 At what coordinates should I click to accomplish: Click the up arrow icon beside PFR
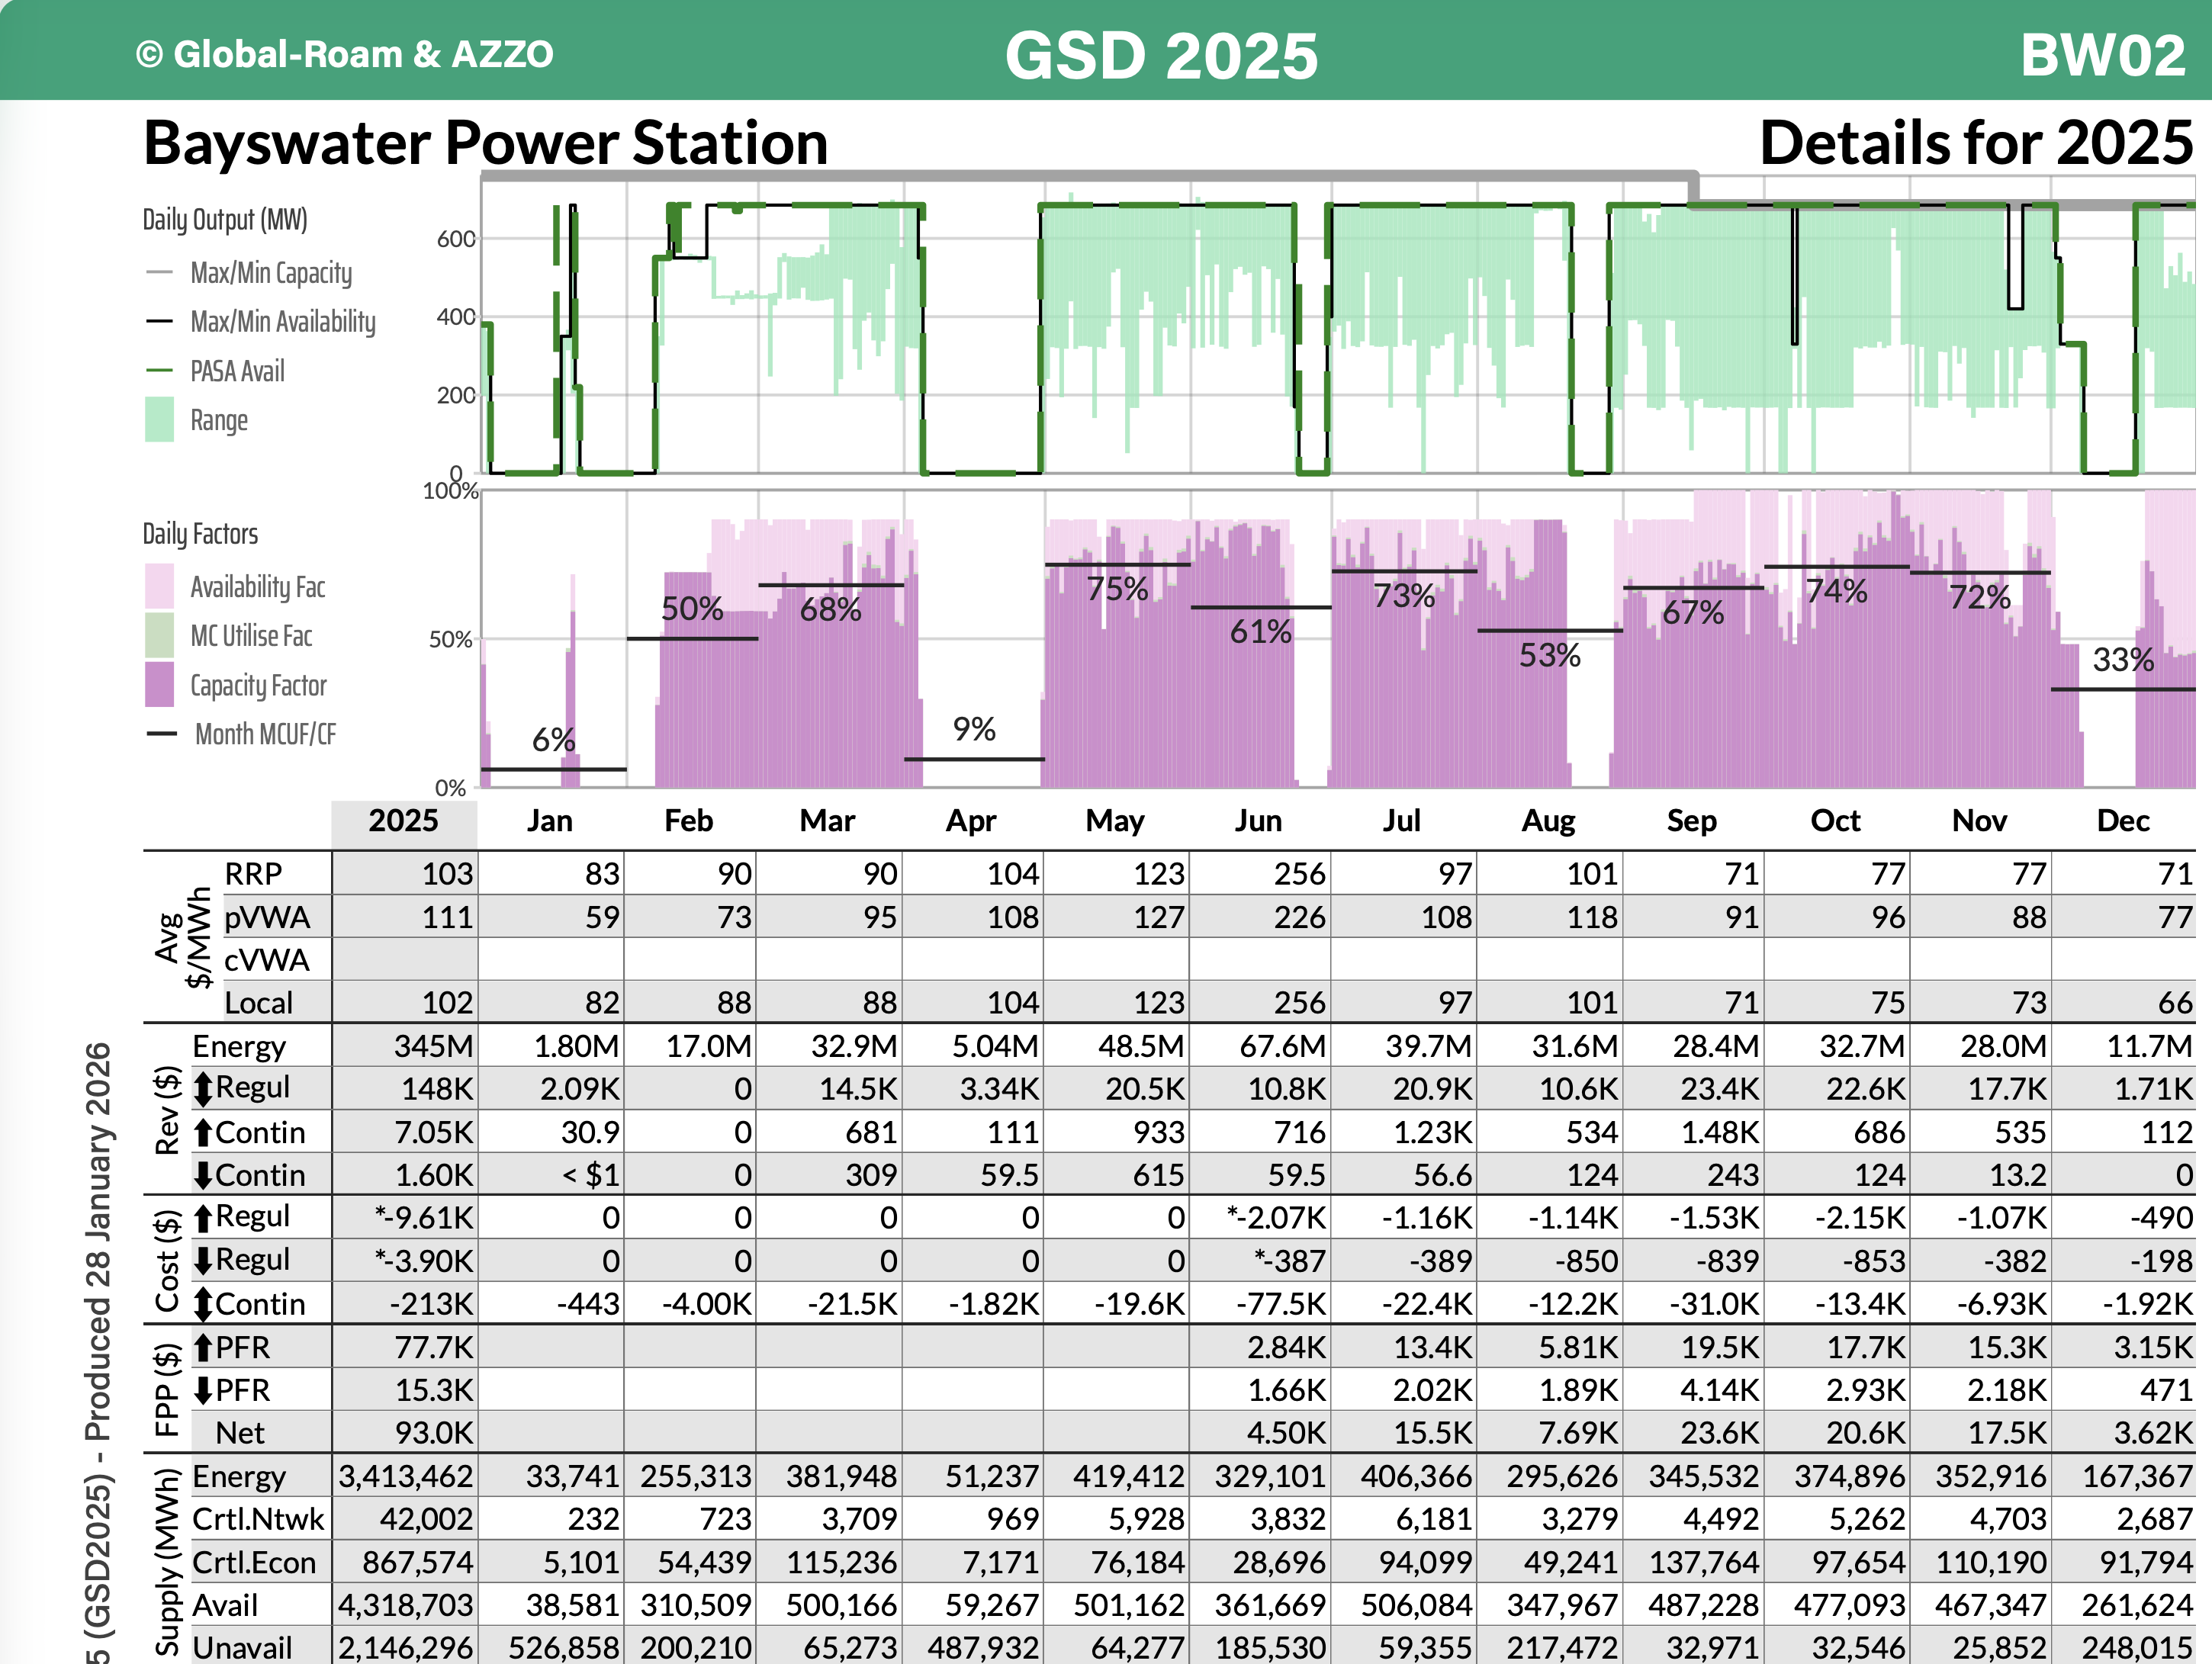[203, 1347]
